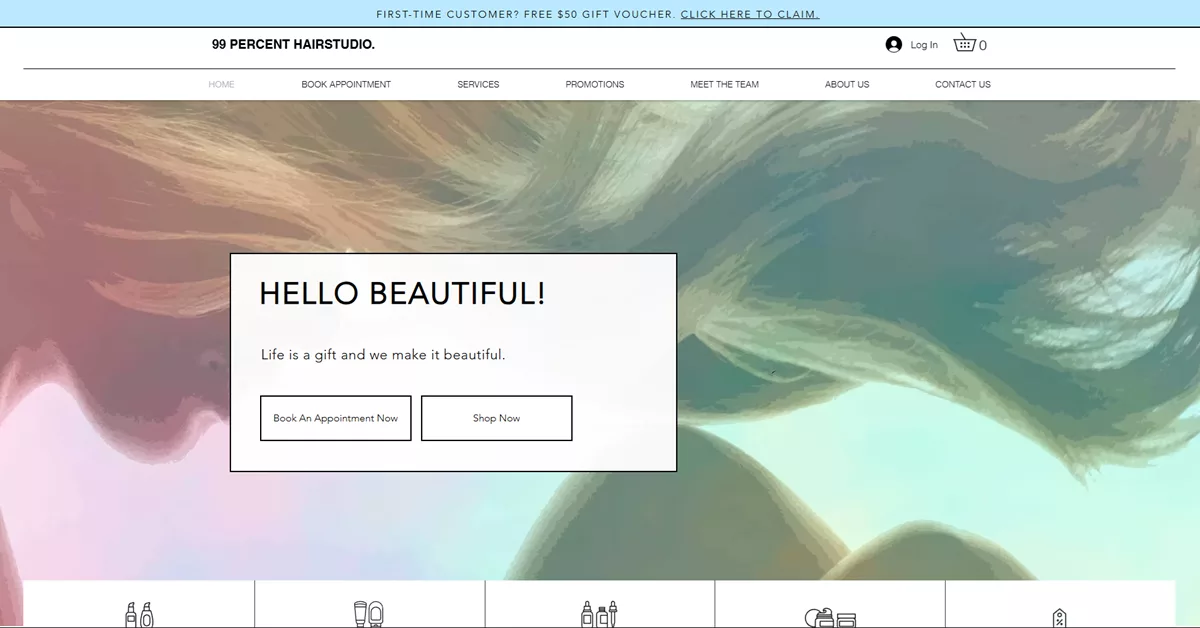Open the CONTACT US page
This screenshot has height=628, width=1200.
click(x=963, y=84)
